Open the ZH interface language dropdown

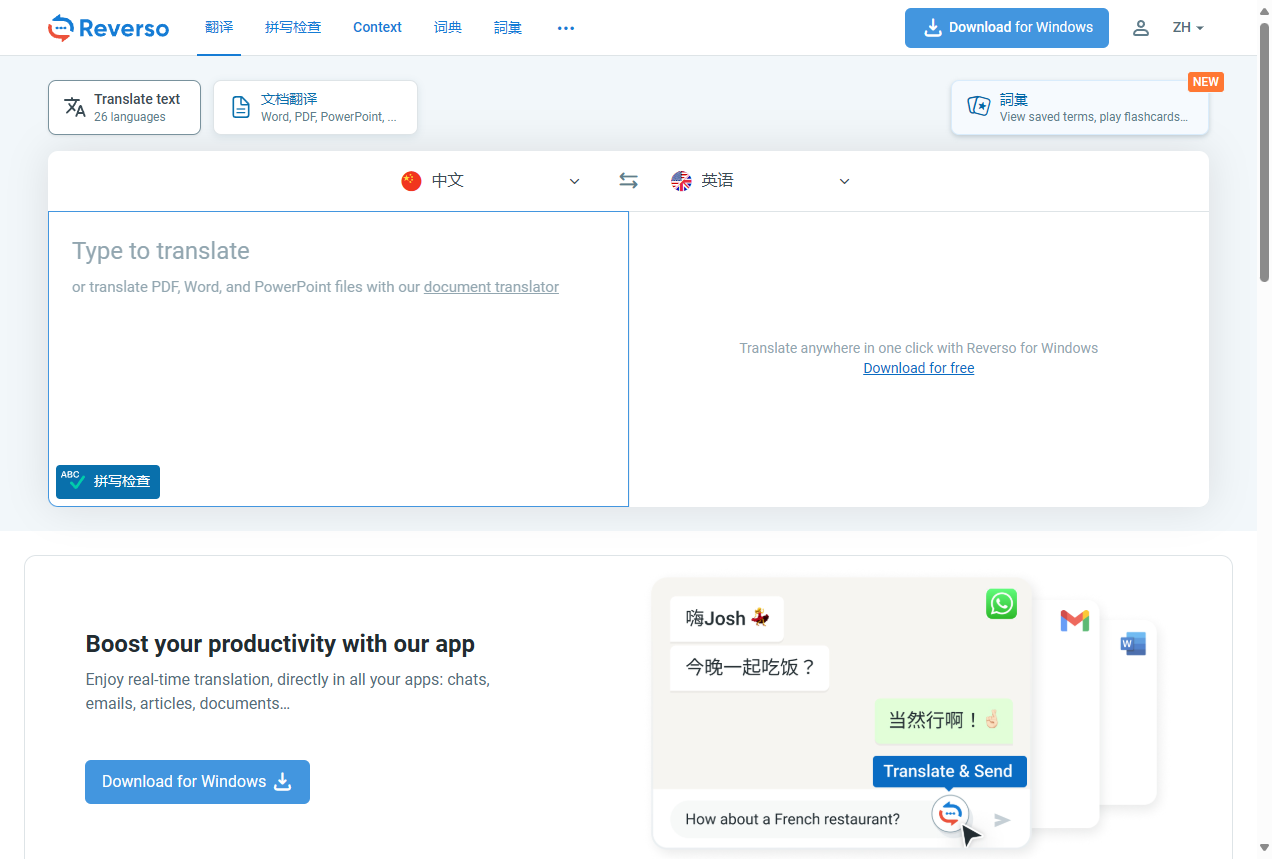pyautogui.click(x=1188, y=28)
